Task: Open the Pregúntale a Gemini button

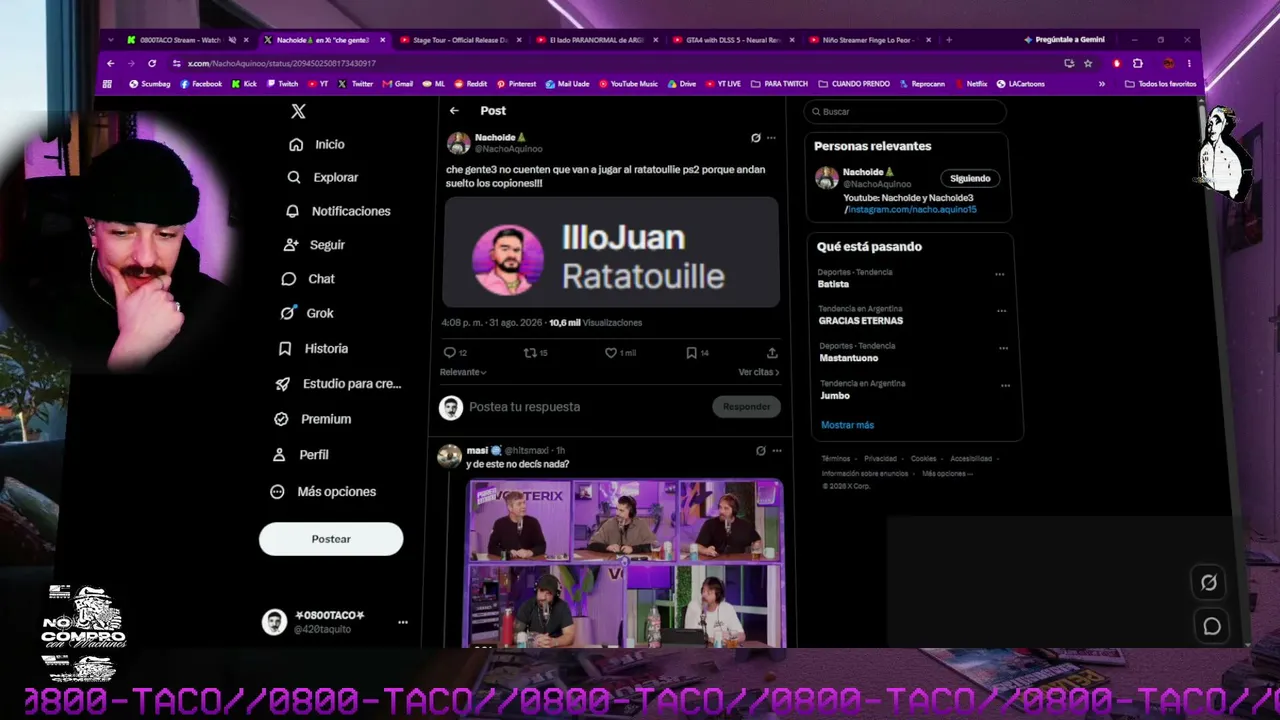Action: [x=1065, y=40]
